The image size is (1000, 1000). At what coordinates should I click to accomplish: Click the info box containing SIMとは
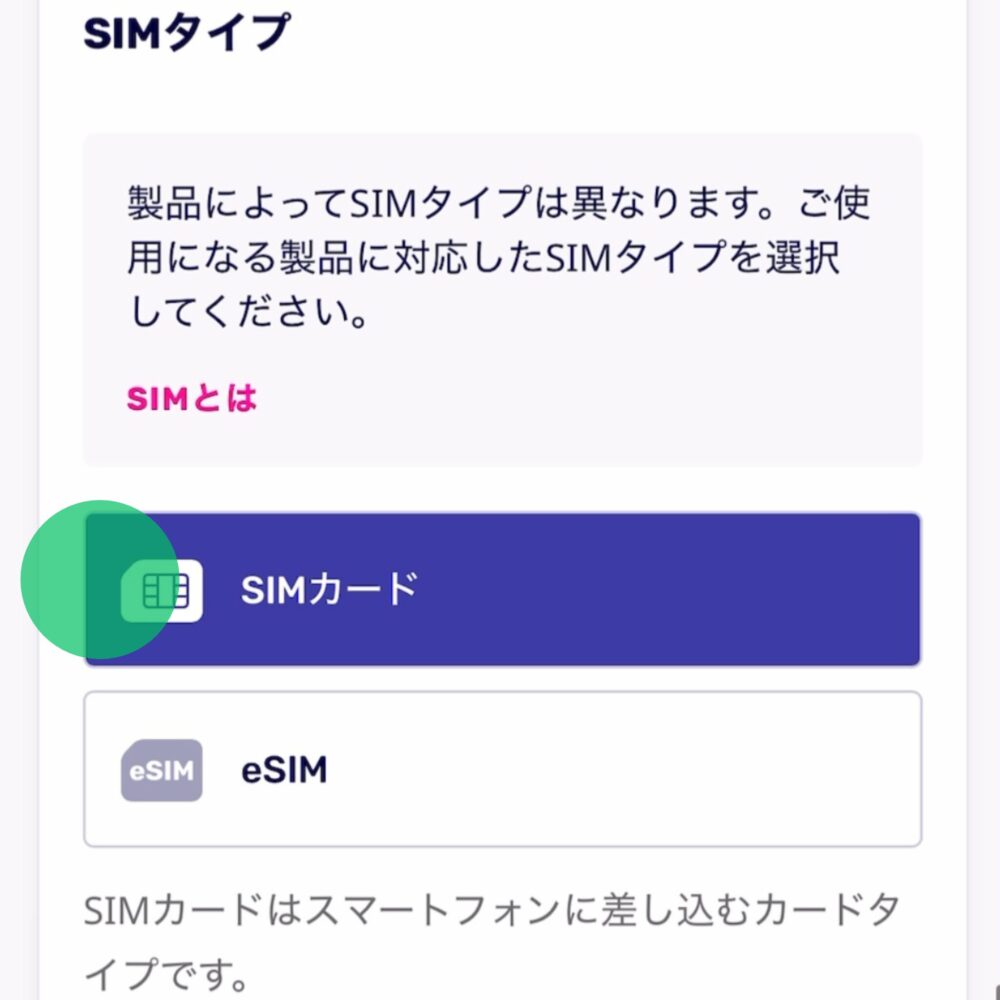point(503,300)
